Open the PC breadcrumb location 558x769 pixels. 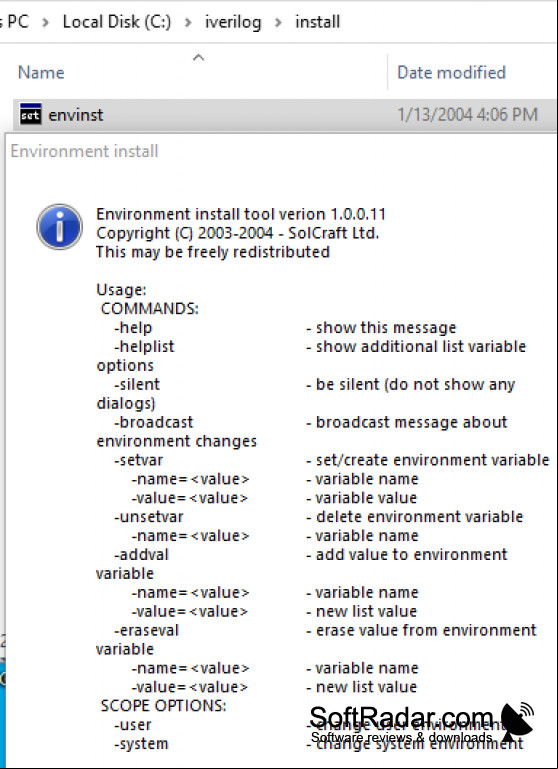coord(15,22)
